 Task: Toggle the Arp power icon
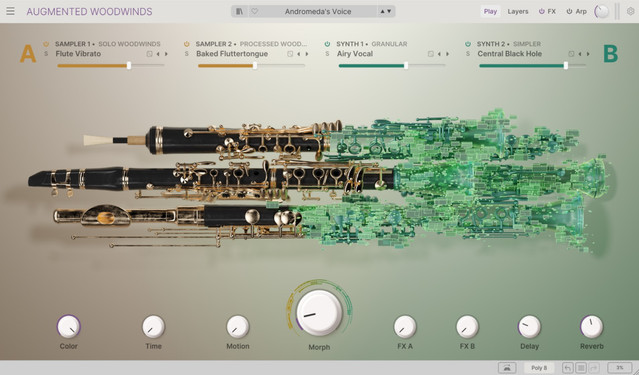pos(569,11)
